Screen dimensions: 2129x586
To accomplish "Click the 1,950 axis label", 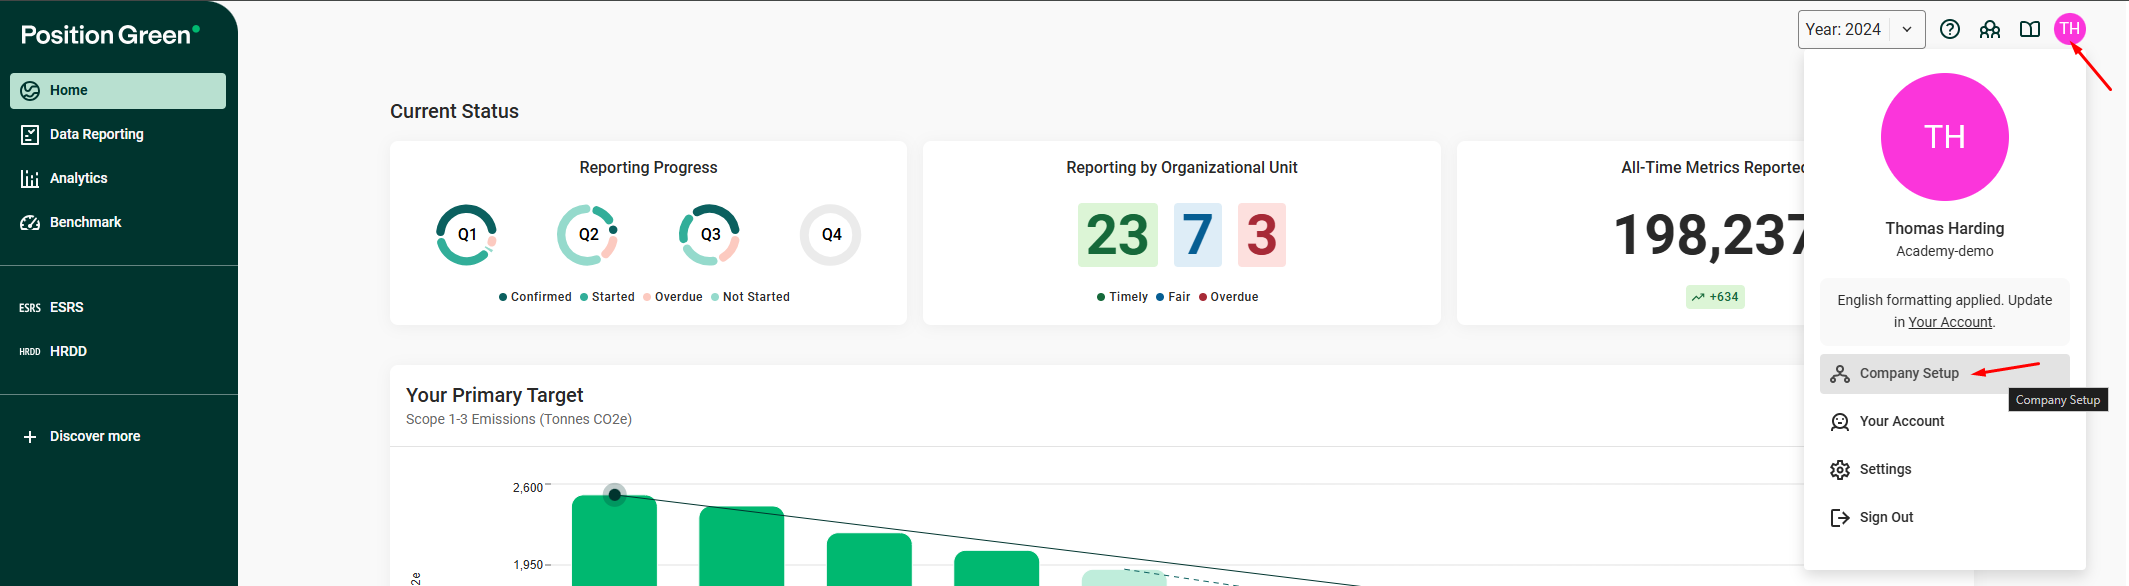I will [528, 565].
